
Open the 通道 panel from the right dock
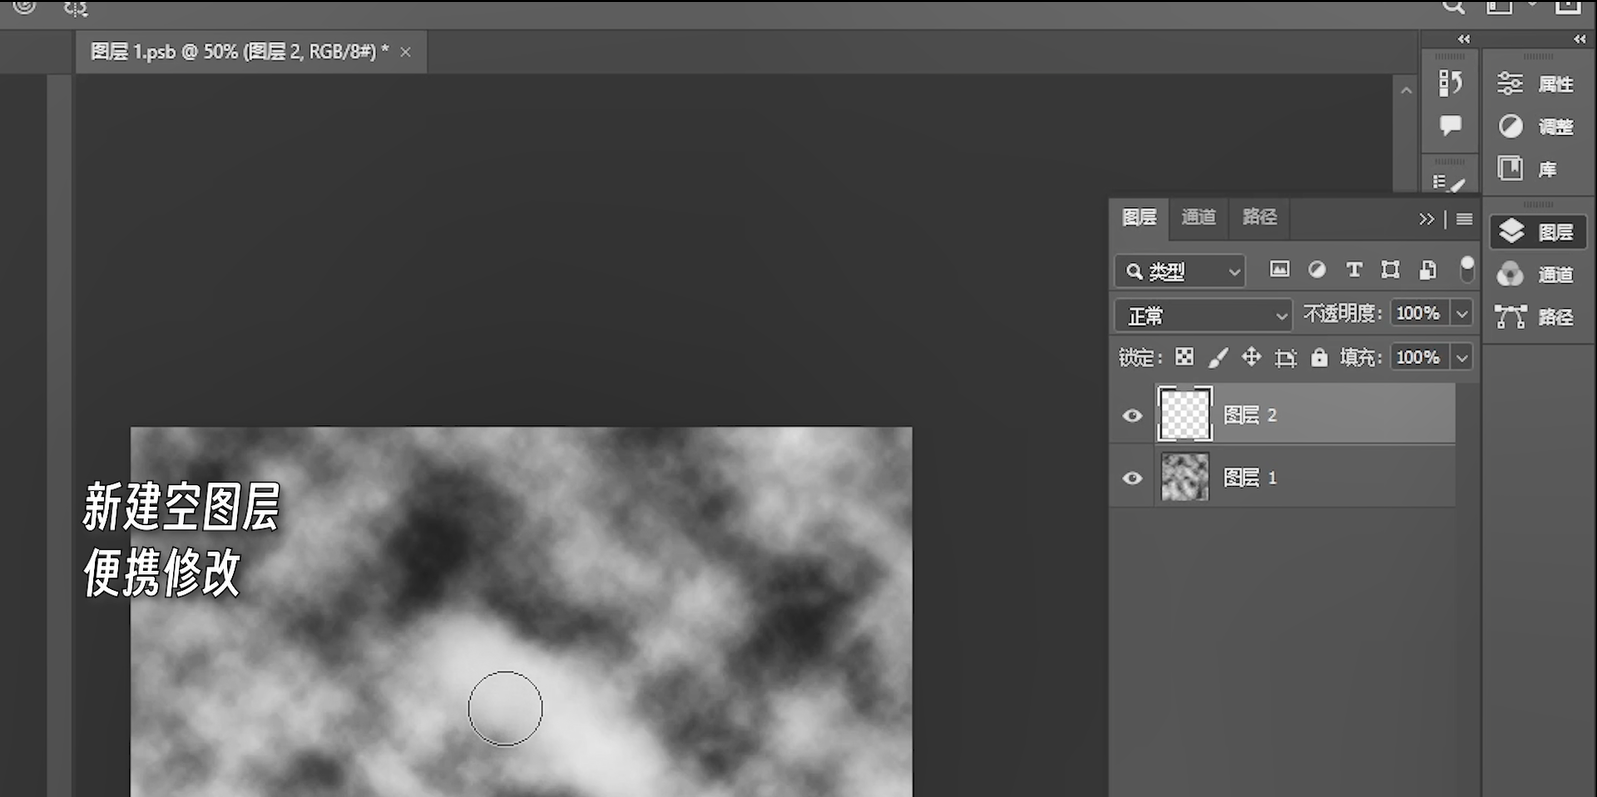click(1537, 274)
